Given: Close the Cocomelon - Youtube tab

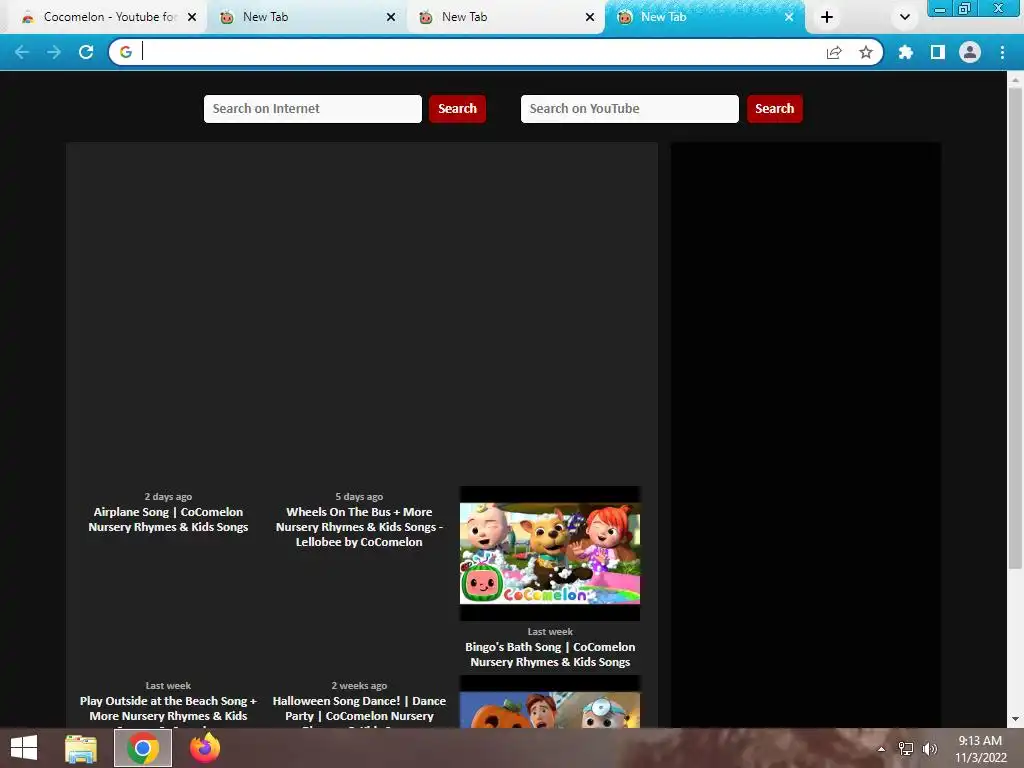Looking at the screenshot, I should [192, 17].
